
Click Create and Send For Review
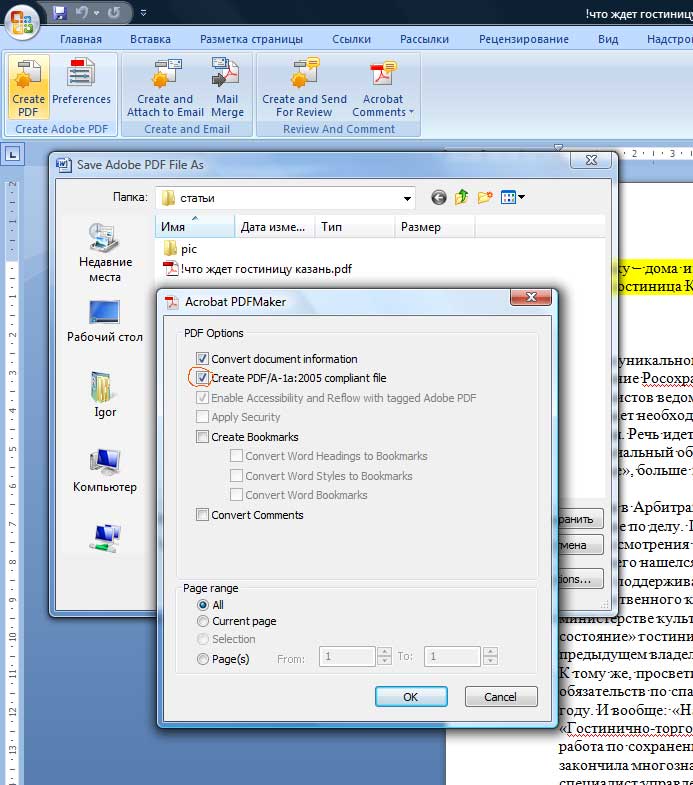[x=304, y=88]
